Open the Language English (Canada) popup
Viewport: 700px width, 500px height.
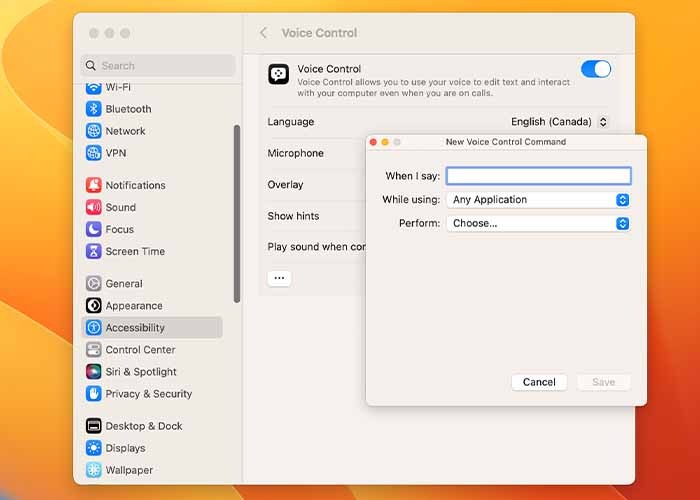tap(559, 121)
